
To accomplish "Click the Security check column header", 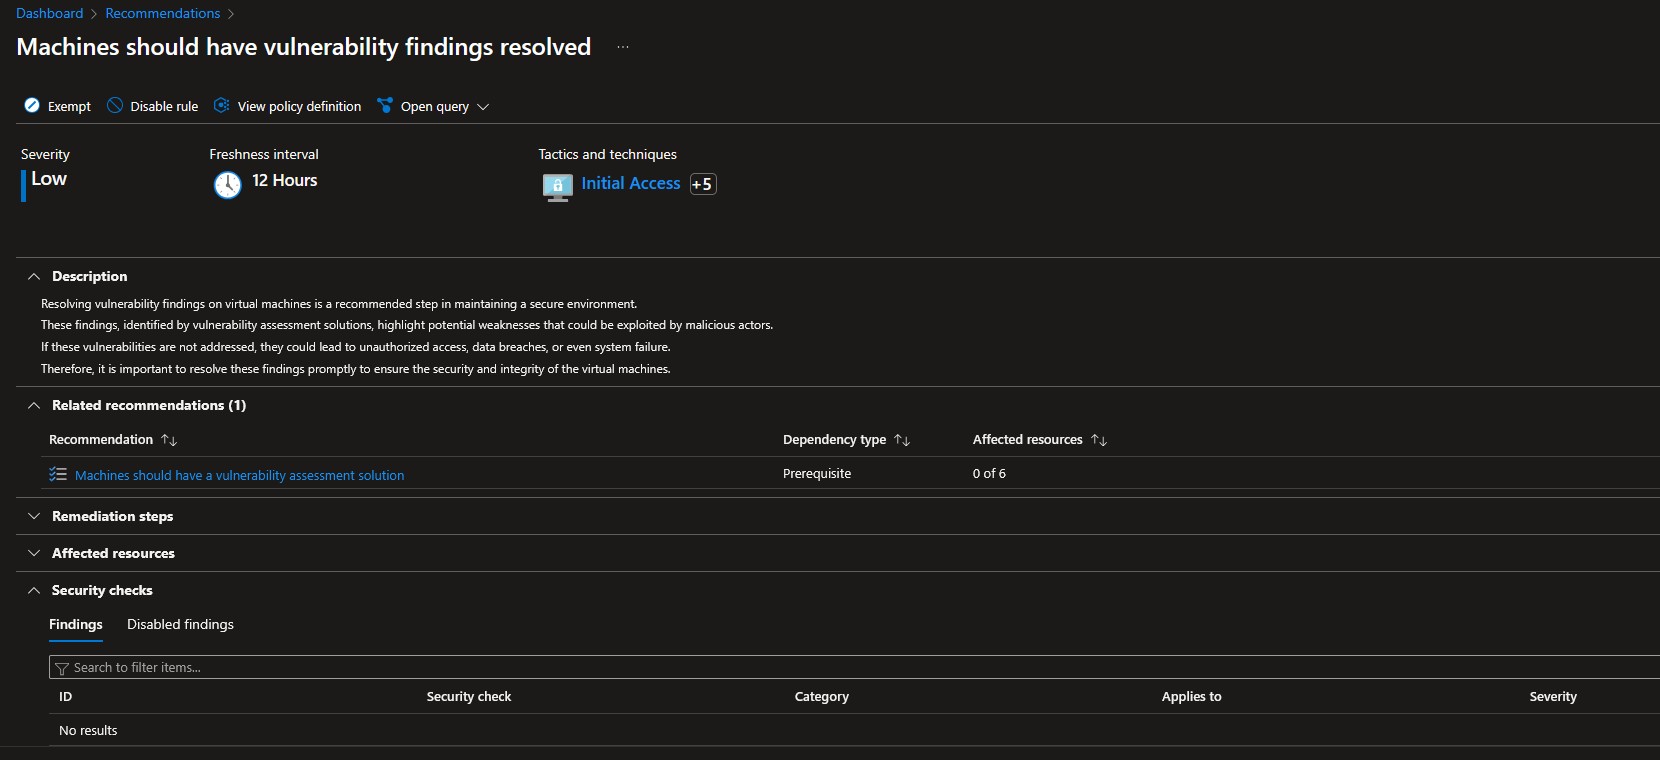I will (x=469, y=696).
